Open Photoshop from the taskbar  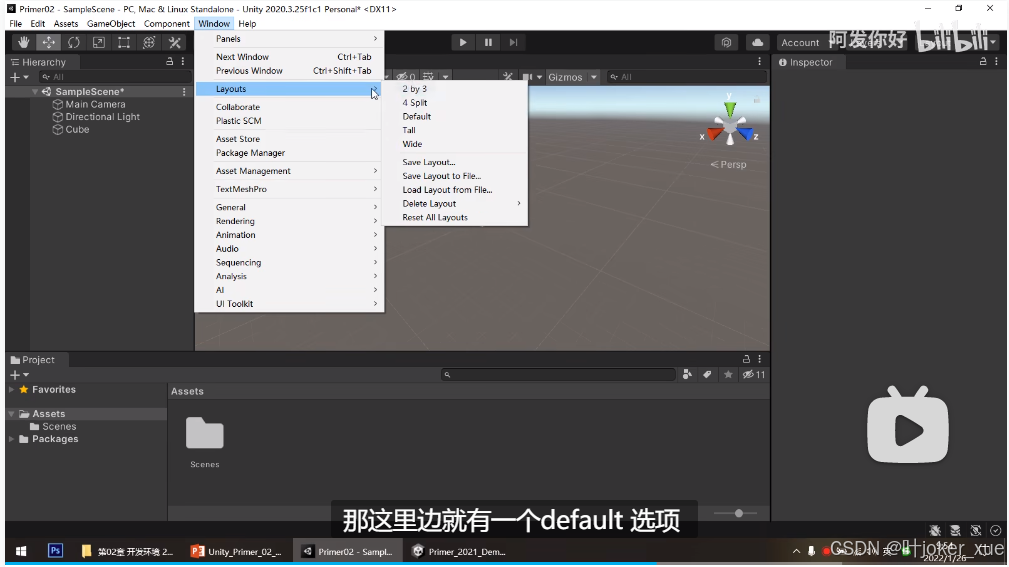pos(55,551)
